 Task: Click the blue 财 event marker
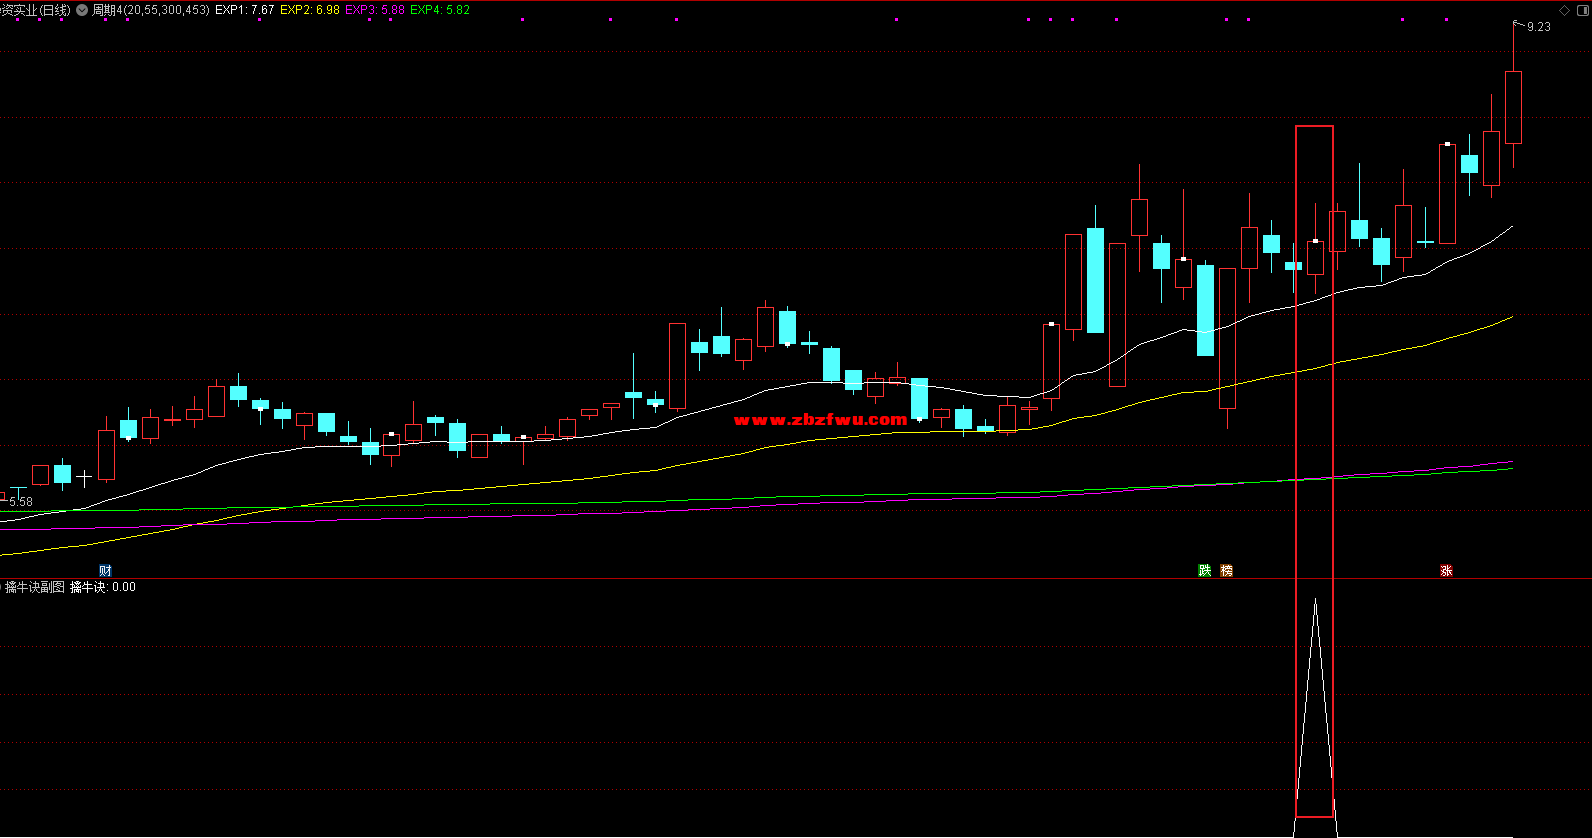point(105,571)
